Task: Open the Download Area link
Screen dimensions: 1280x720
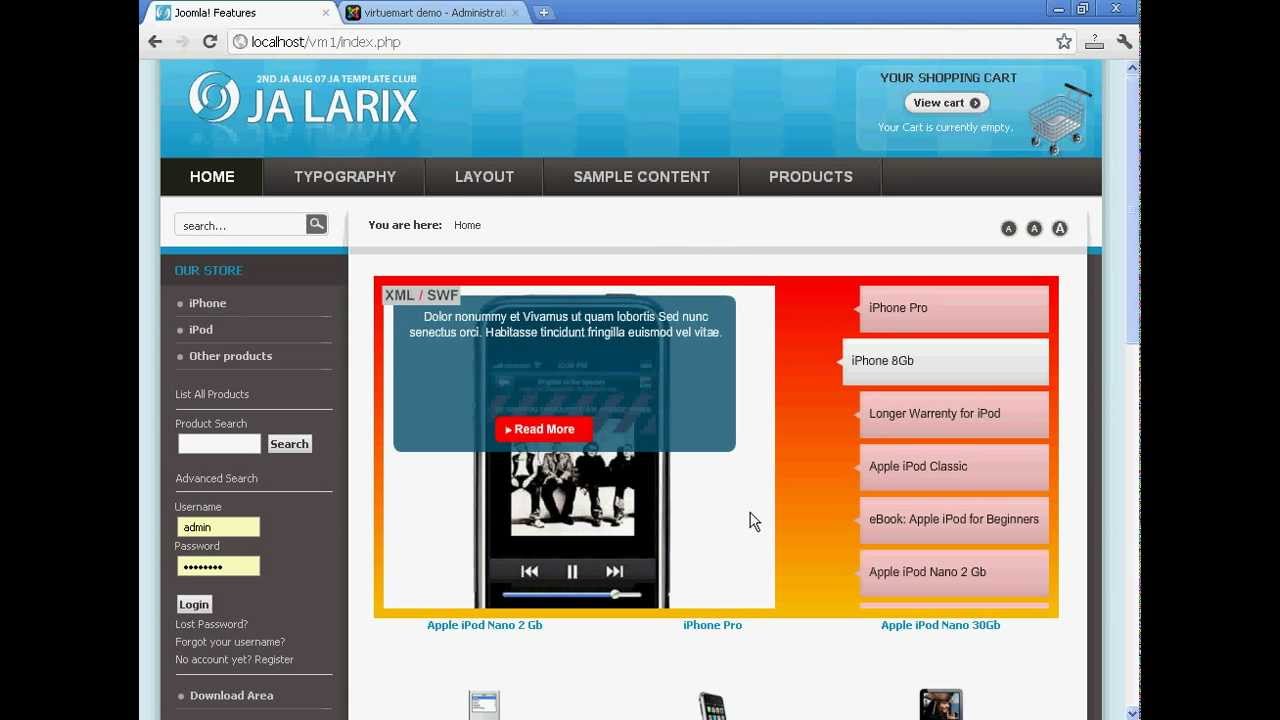Action: pos(231,696)
